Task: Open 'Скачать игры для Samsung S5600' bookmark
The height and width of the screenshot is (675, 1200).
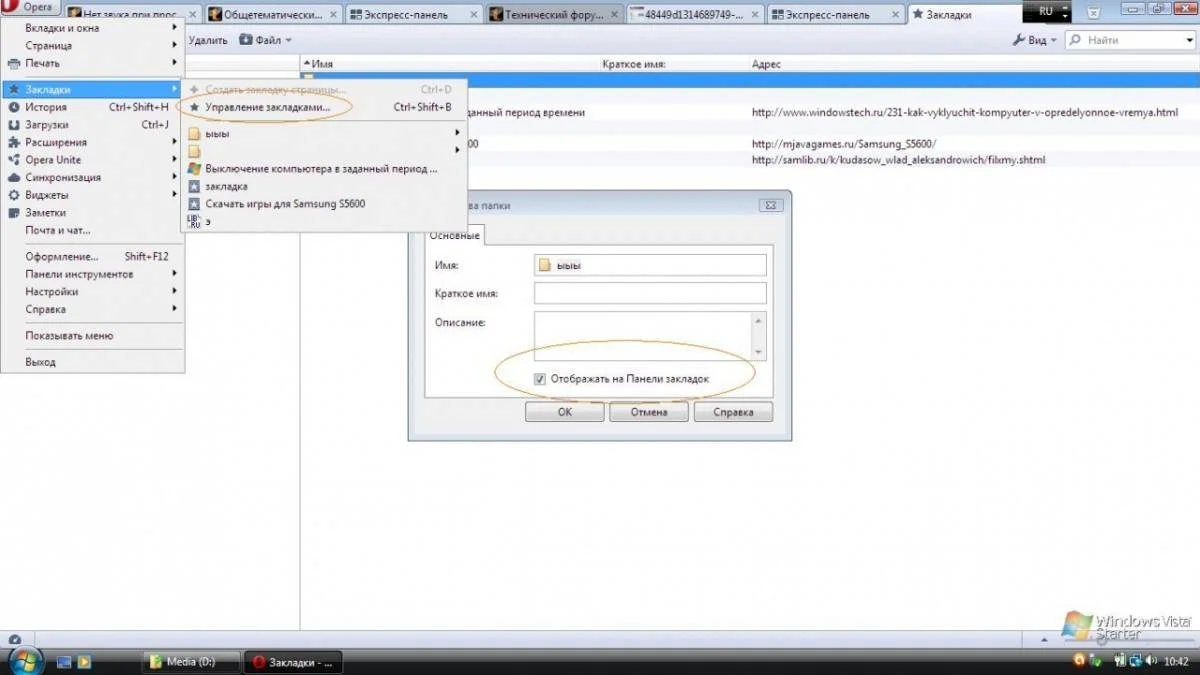Action: [323, 204]
